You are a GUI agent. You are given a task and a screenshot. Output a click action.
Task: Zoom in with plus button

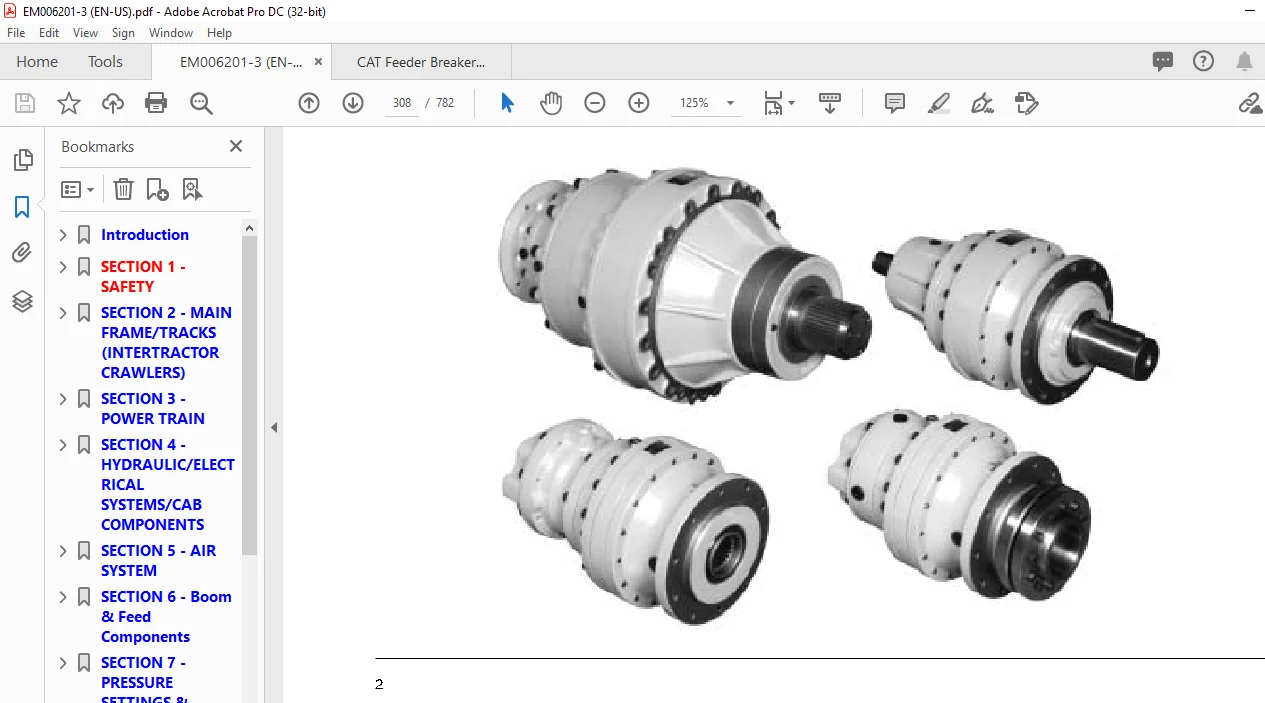point(639,103)
